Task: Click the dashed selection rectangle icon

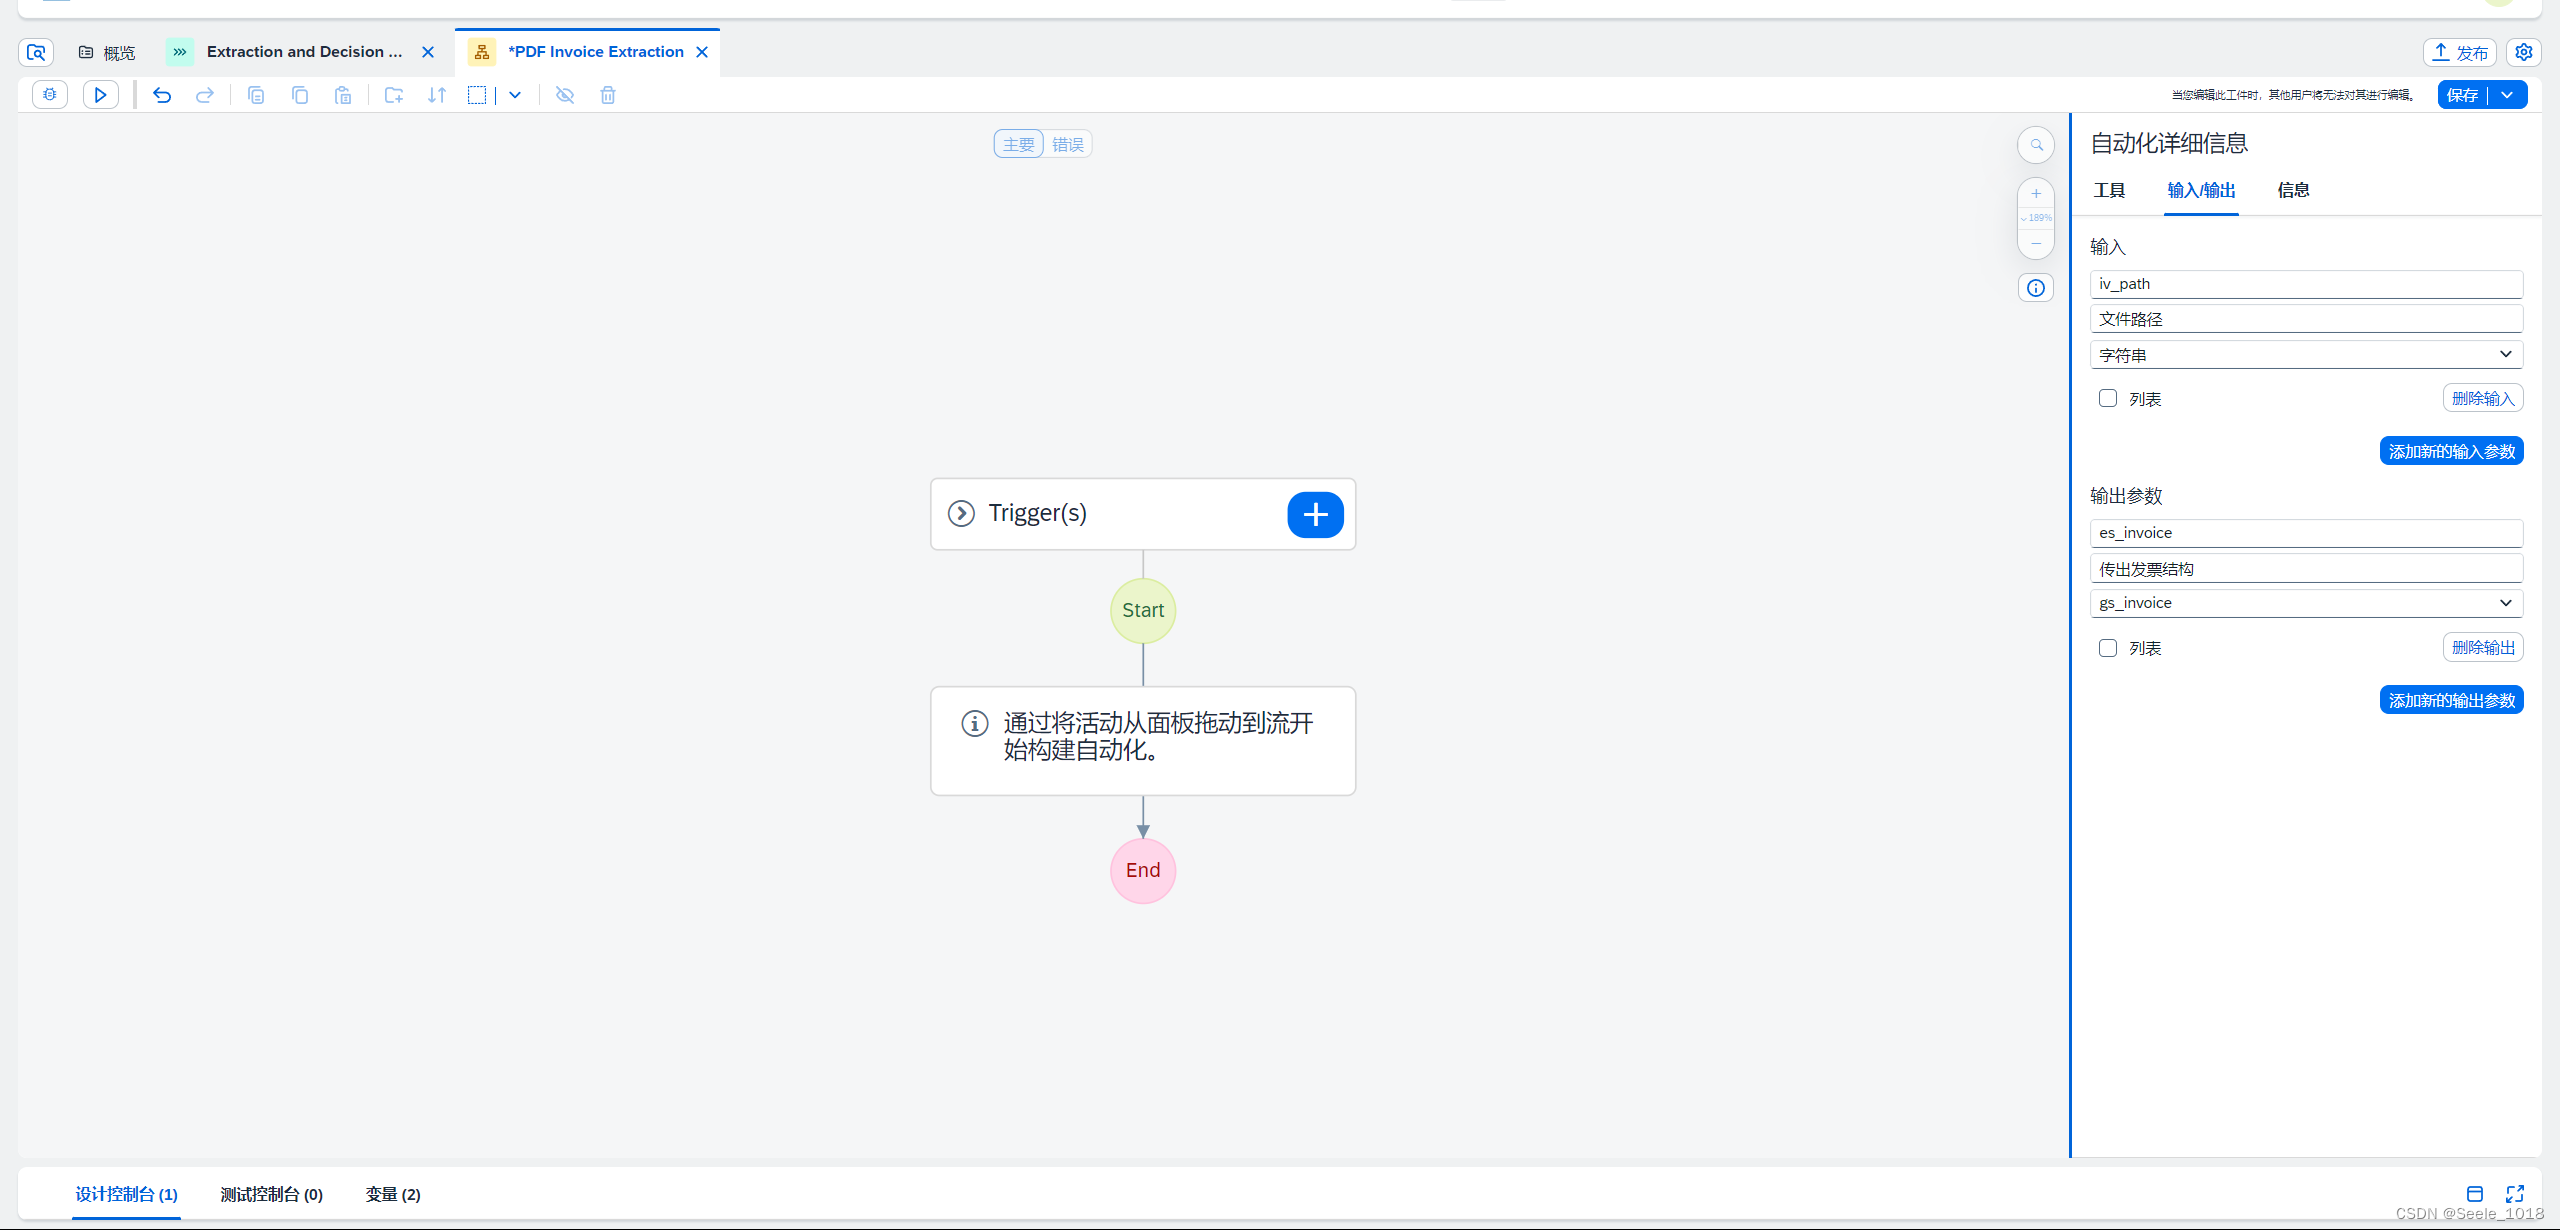Action: pyautogui.click(x=477, y=95)
